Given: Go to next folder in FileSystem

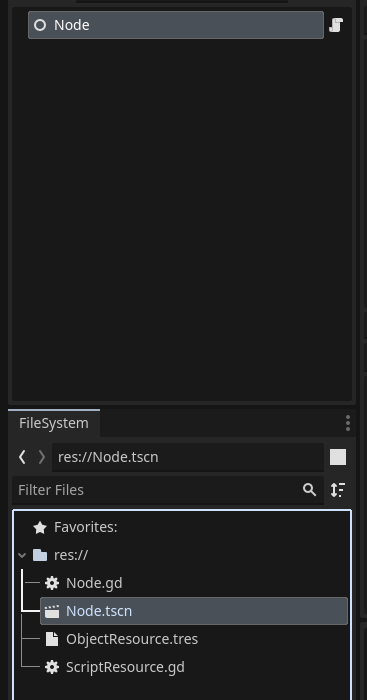Looking at the screenshot, I should 42,457.
